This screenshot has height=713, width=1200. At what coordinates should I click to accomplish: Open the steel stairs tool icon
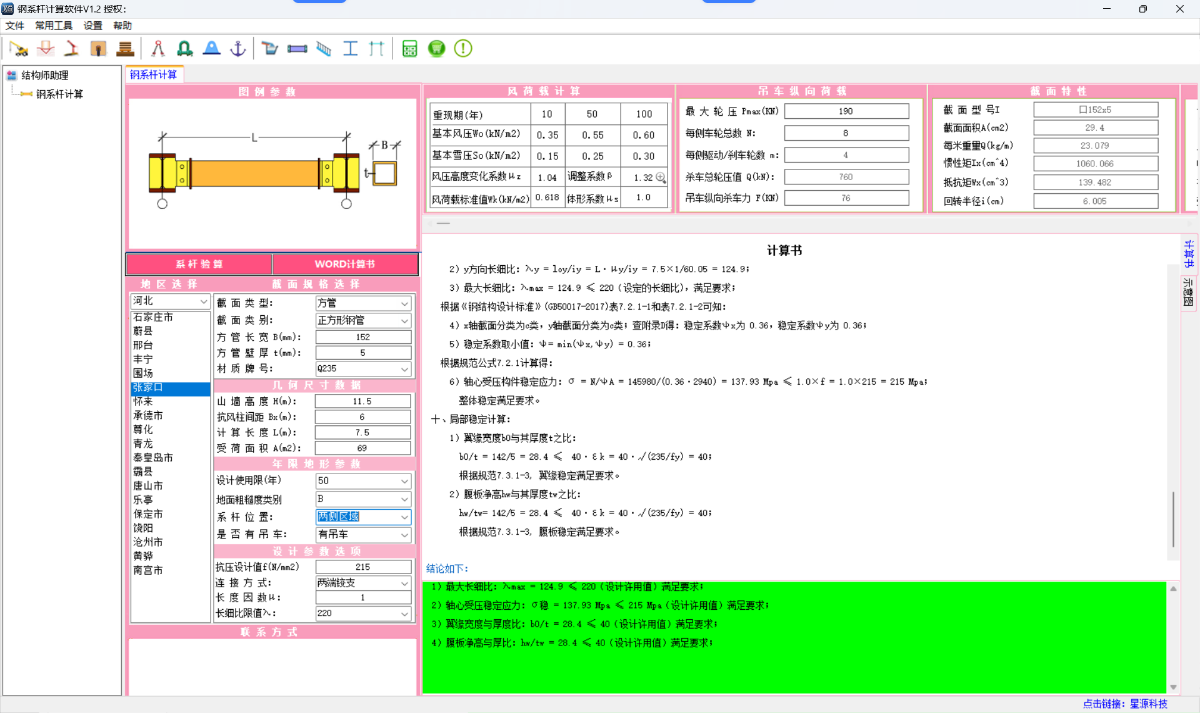coord(323,48)
